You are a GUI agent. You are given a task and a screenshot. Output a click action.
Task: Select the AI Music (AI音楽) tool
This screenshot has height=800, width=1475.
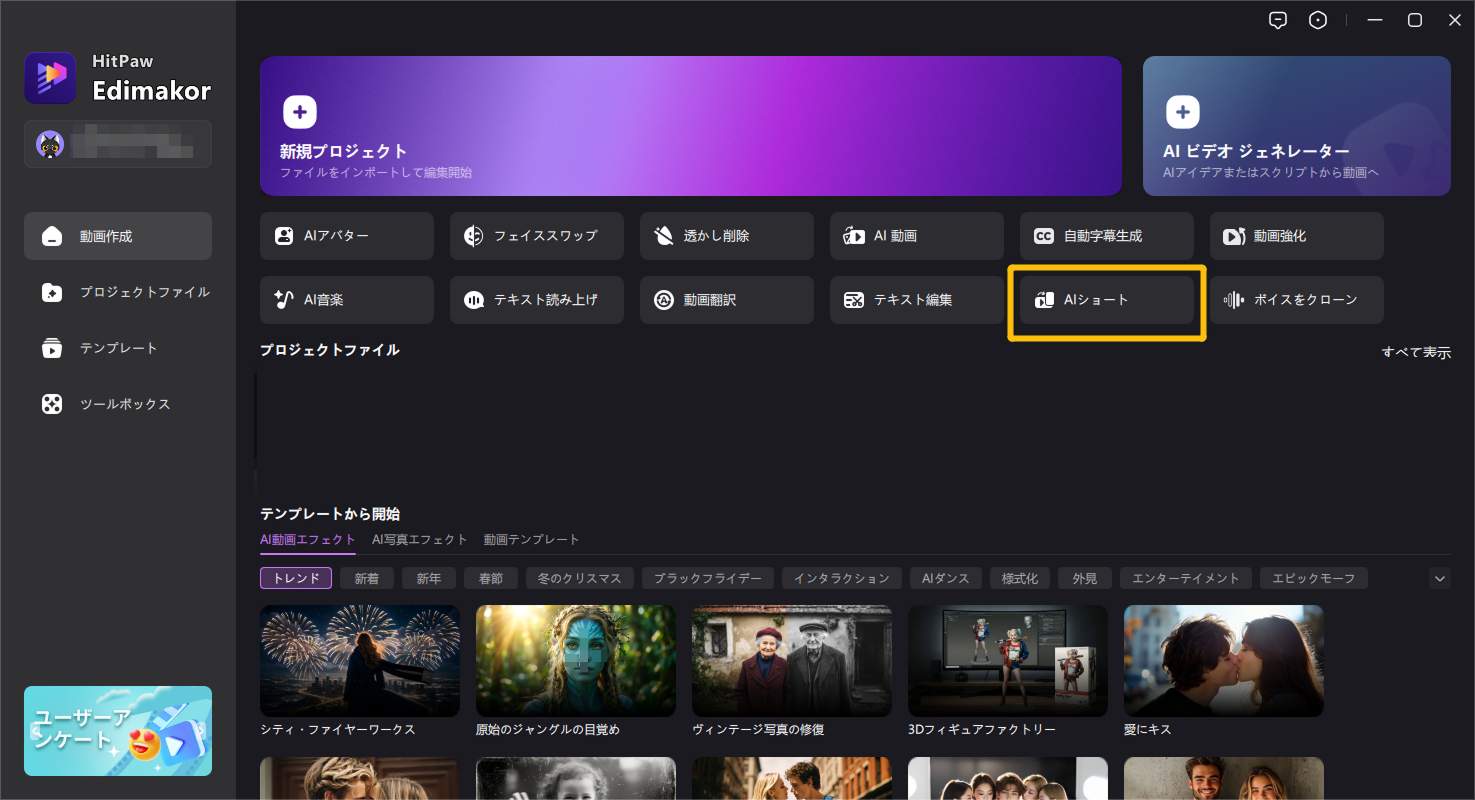pos(346,300)
